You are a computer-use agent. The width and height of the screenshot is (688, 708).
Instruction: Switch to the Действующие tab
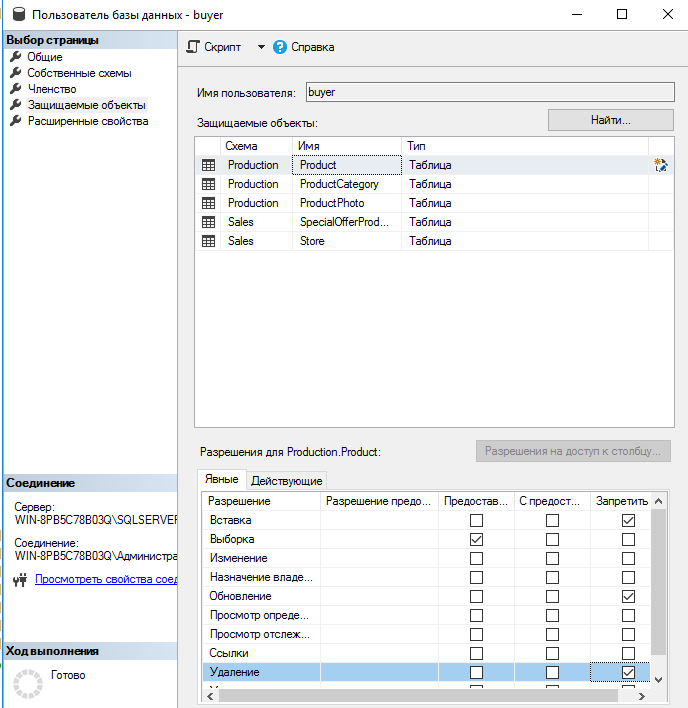click(x=287, y=481)
